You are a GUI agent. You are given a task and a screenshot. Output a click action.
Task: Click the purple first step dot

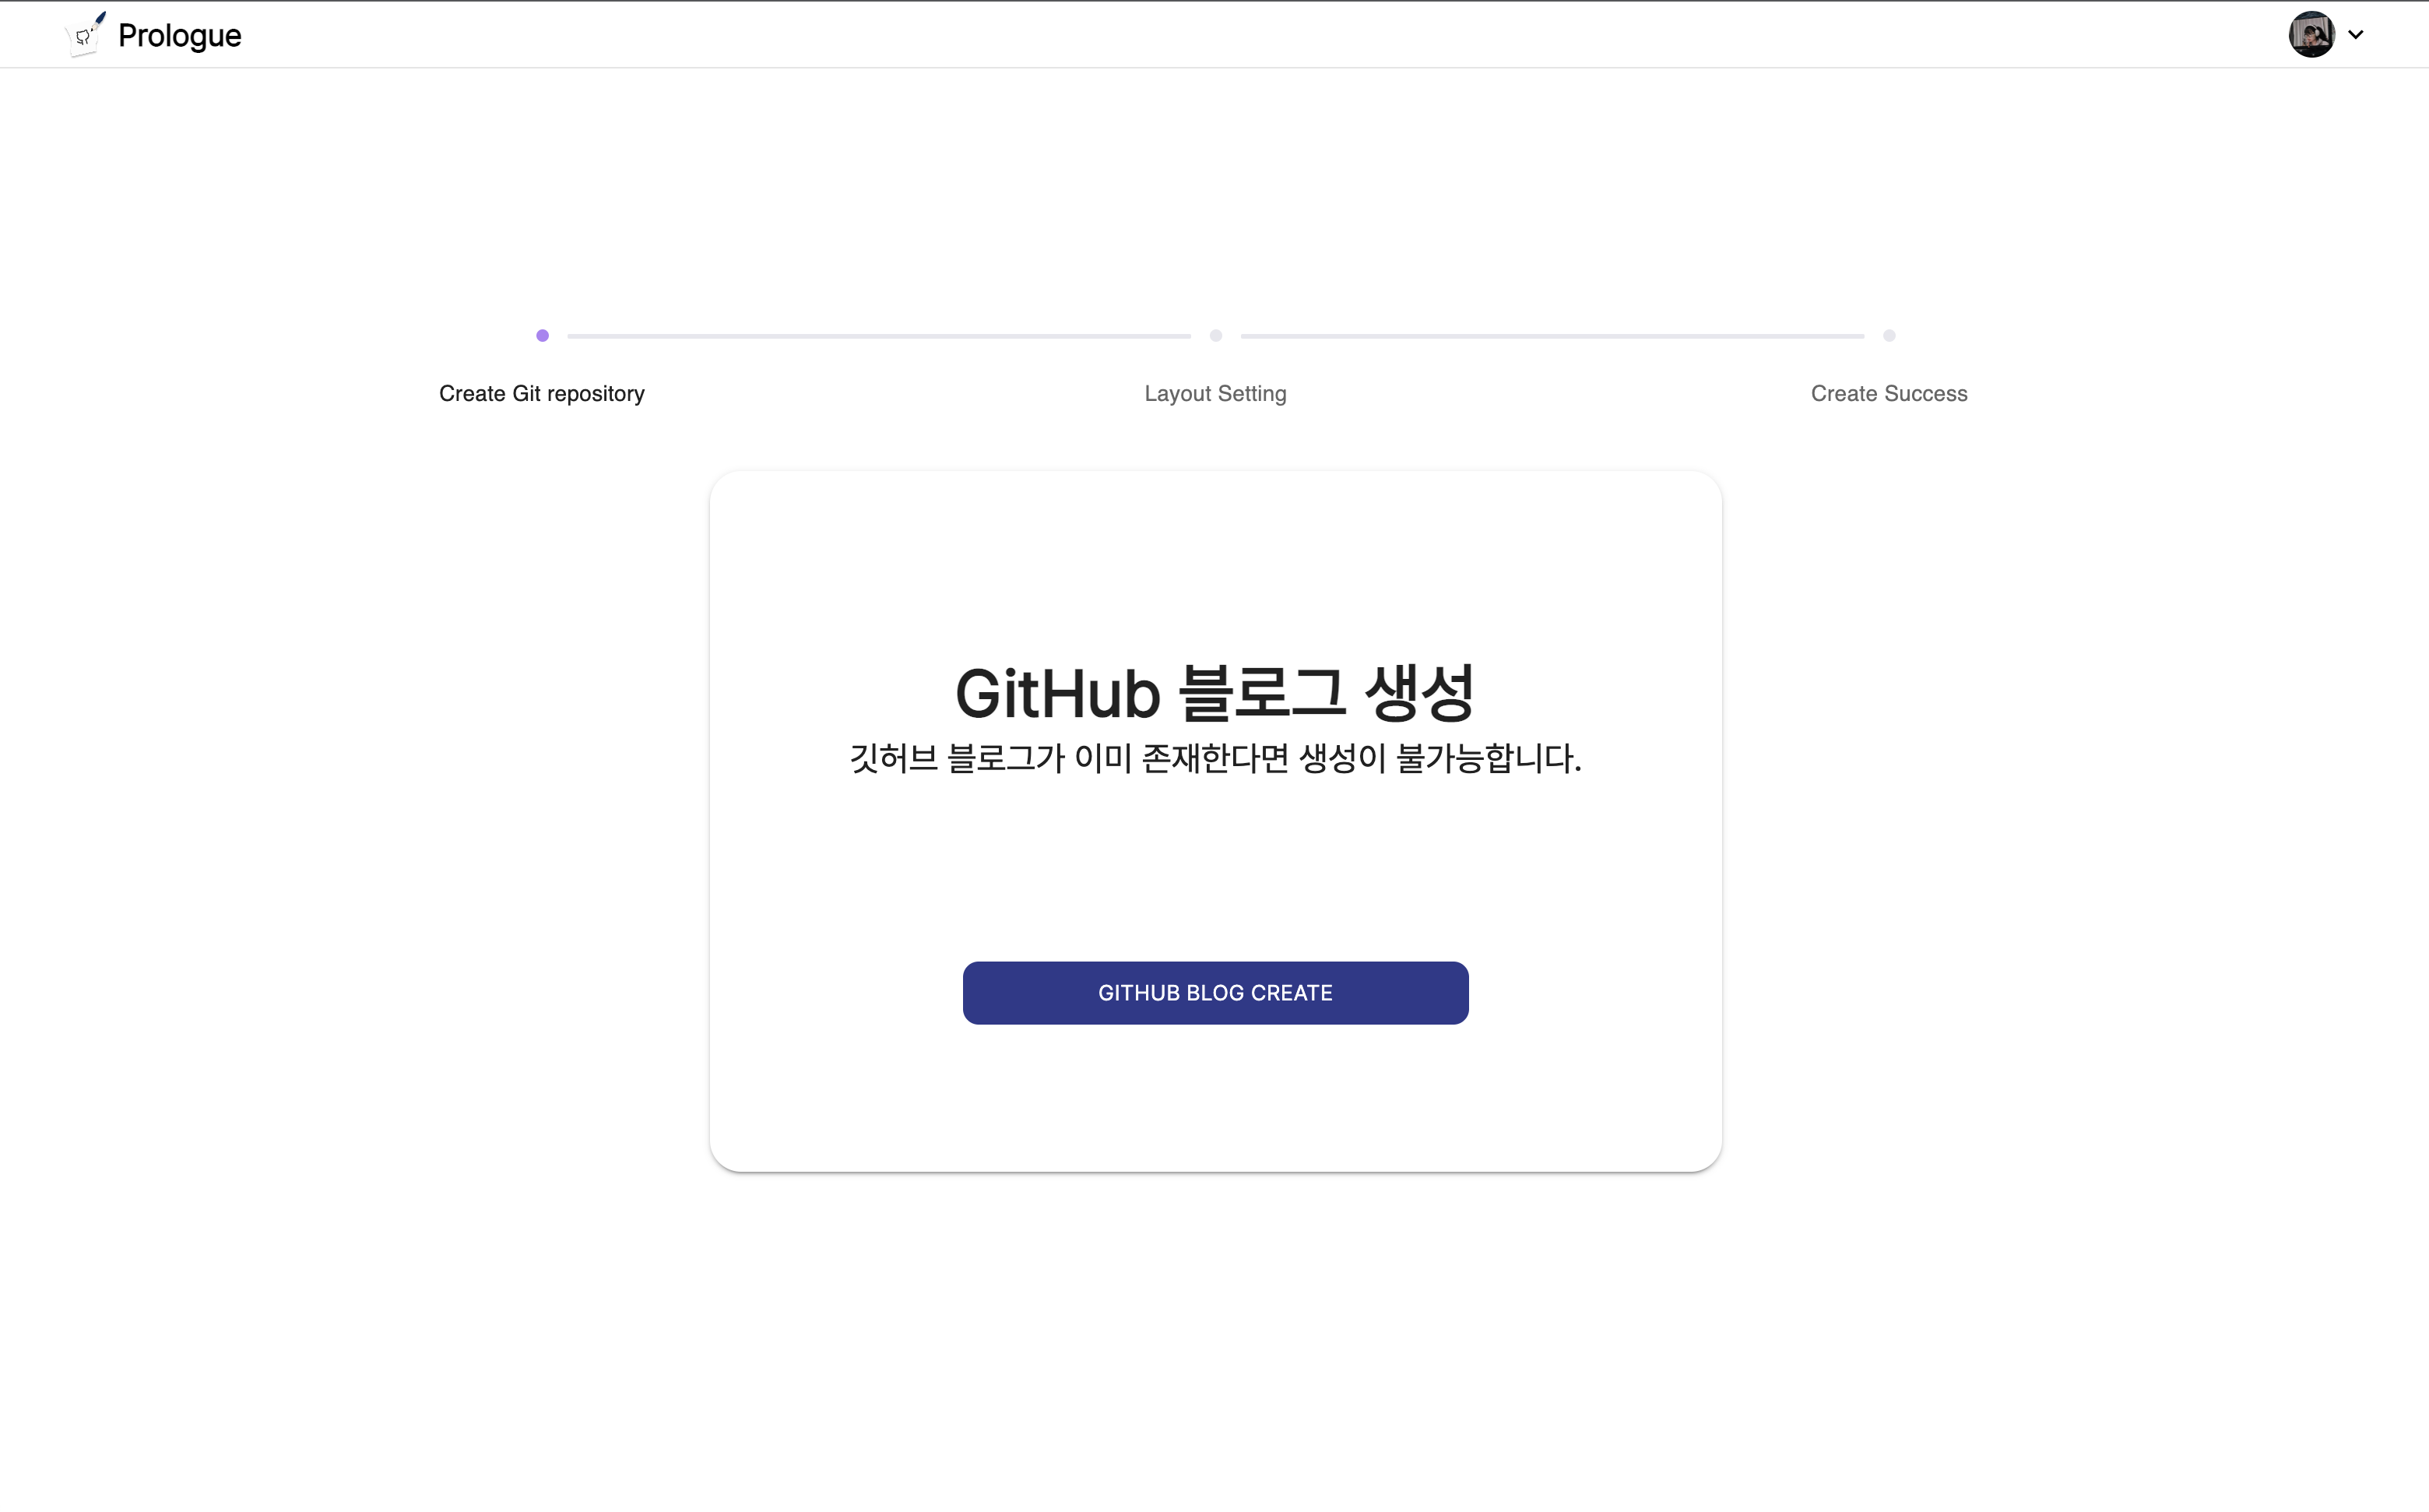[x=542, y=336]
